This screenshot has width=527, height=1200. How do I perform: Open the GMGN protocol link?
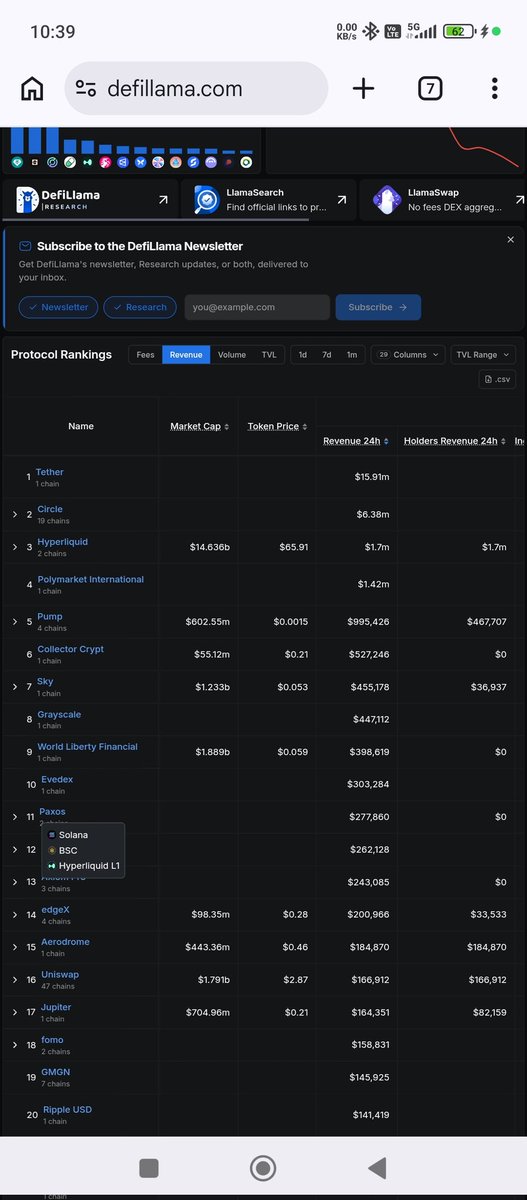coord(55,1072)
